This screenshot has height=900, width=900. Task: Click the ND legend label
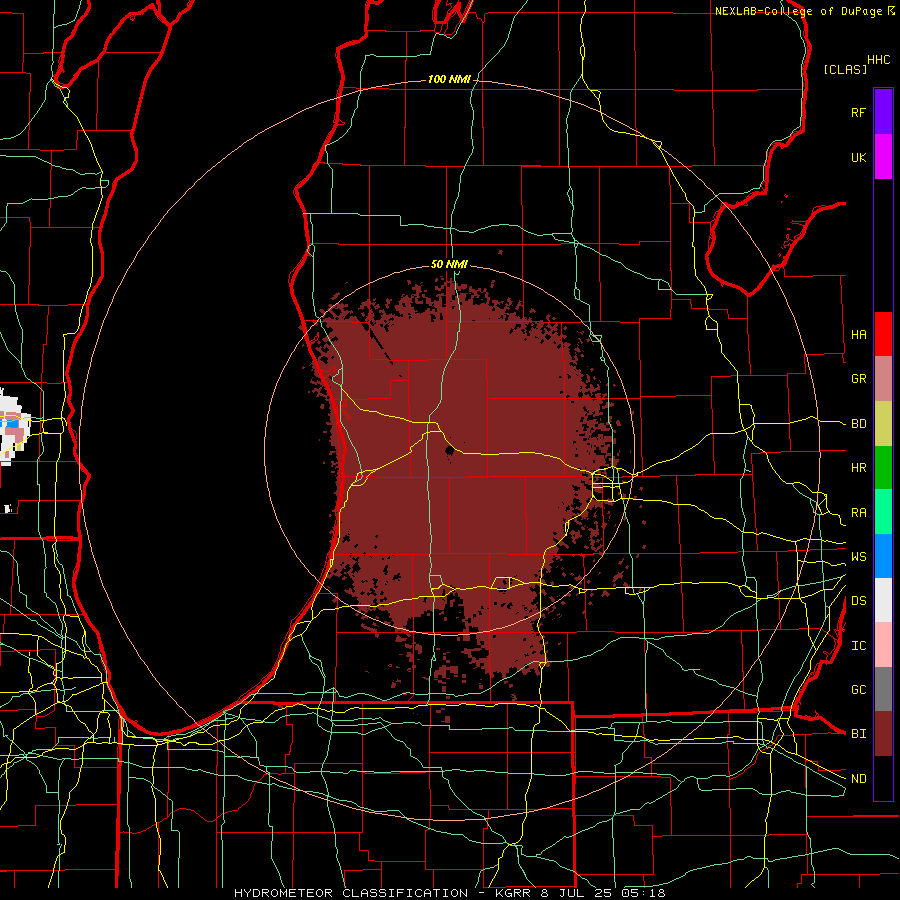point(858,779)
